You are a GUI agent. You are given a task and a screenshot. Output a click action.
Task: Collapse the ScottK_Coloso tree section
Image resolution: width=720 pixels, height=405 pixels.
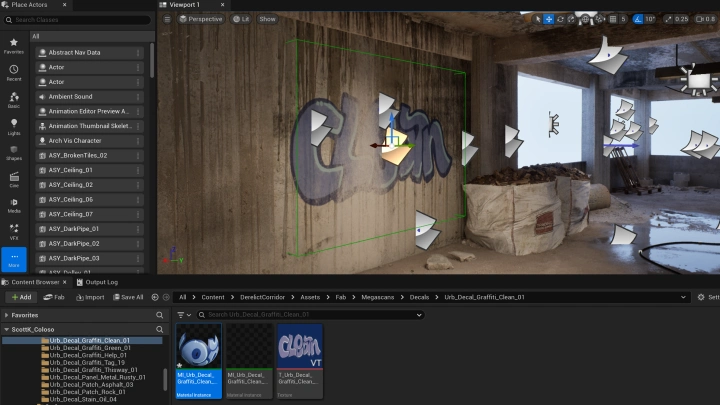click(x=6, y=329)
